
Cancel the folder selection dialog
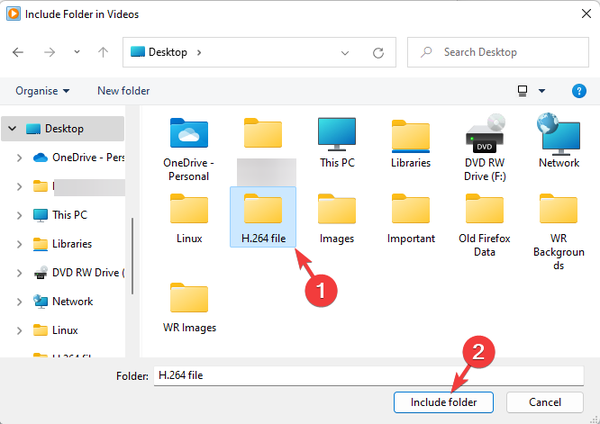(545, 402)
